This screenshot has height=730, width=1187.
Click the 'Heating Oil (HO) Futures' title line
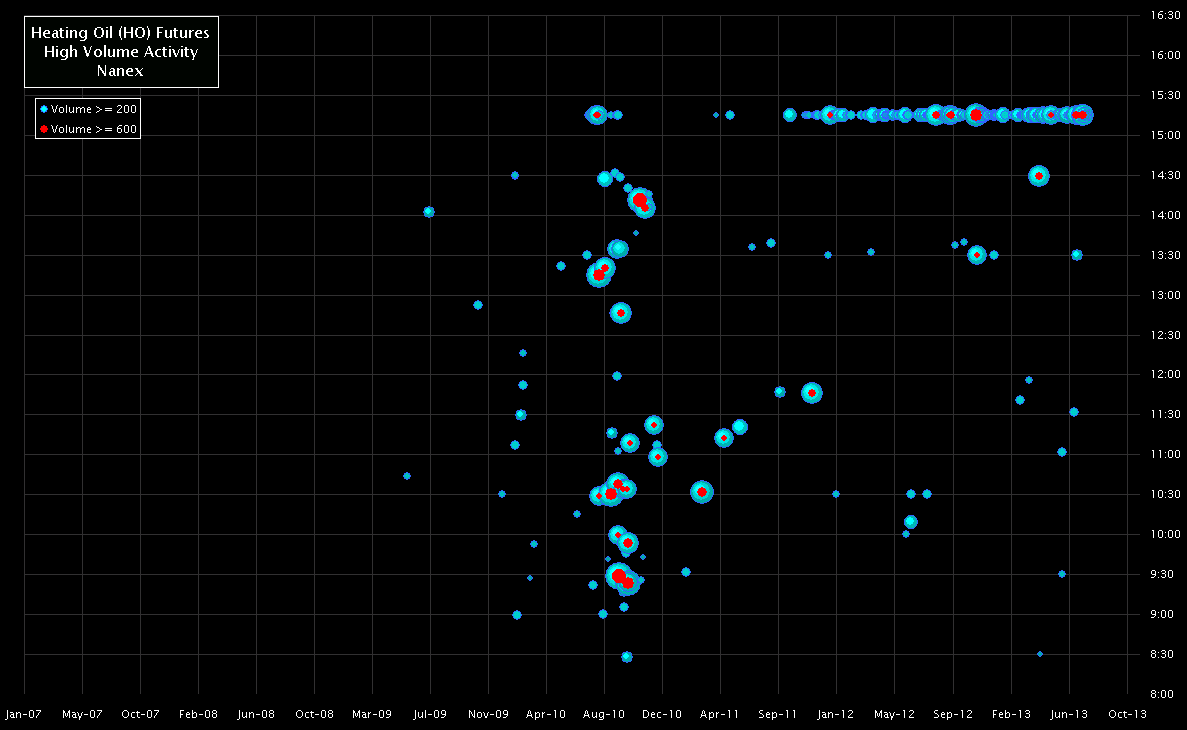[120, 33]
